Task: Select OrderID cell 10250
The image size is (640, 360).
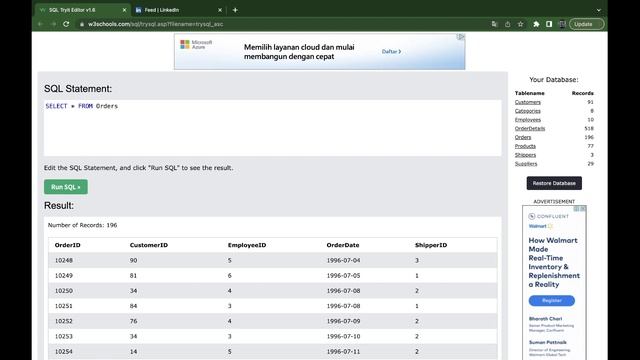Action: (x=64, y=291)
